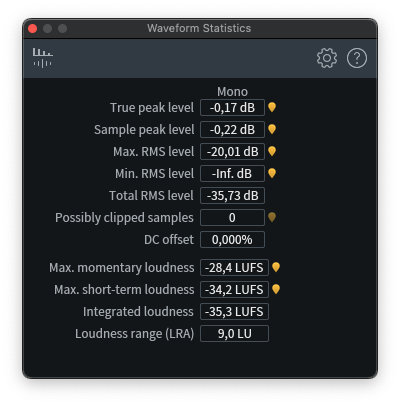Click the Waveform Statistics logo icon
This screenshot has width=400, height=405.
click(43, 58)
